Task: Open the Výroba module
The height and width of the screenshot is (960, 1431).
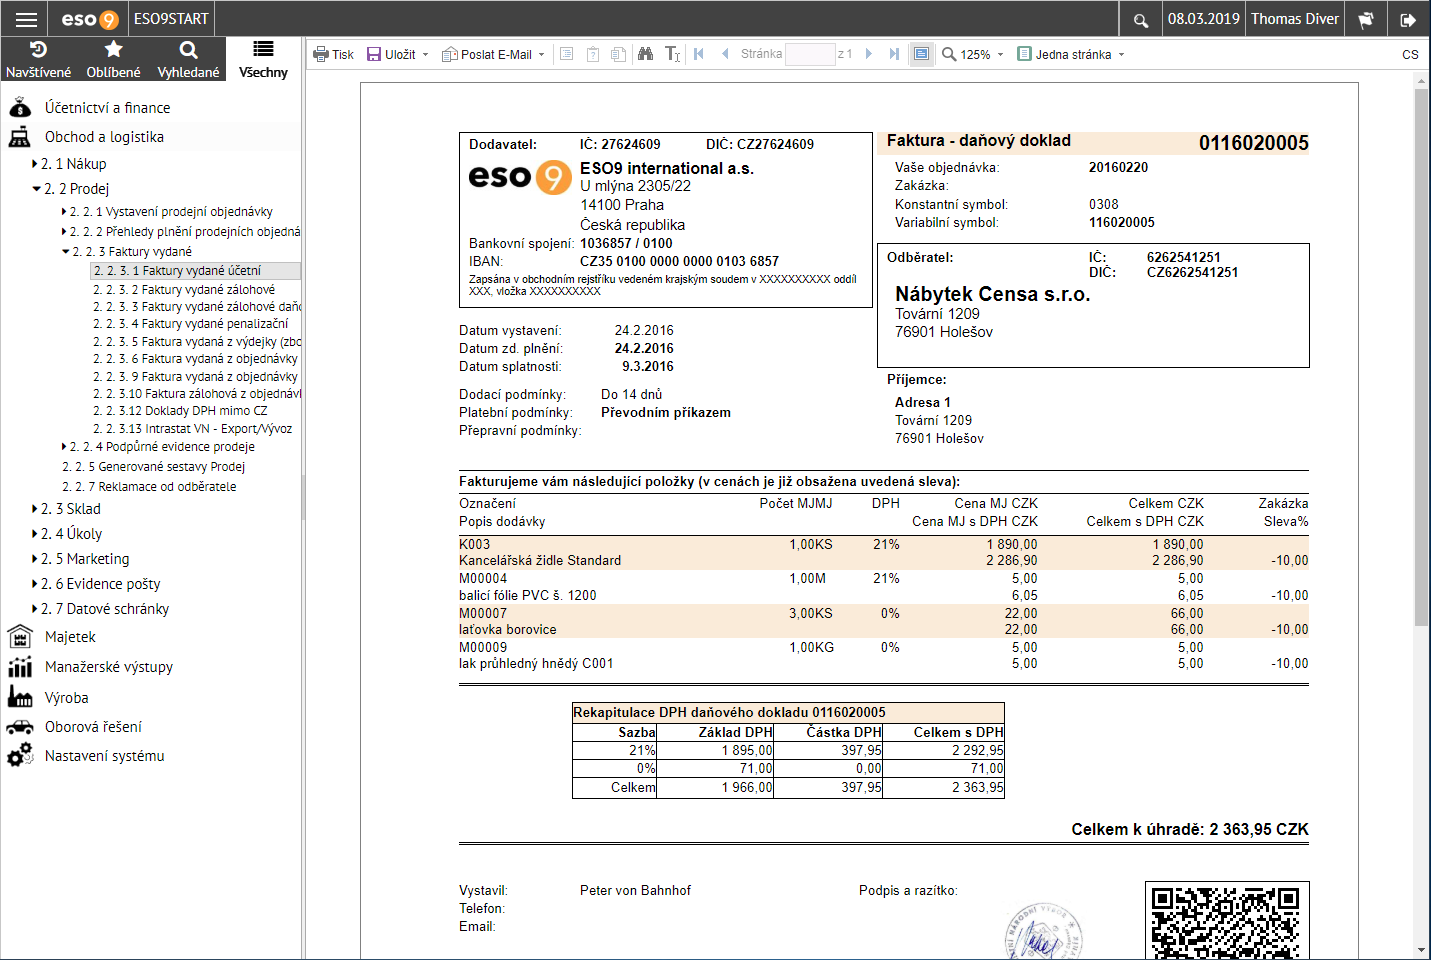Action: [66, 698]
